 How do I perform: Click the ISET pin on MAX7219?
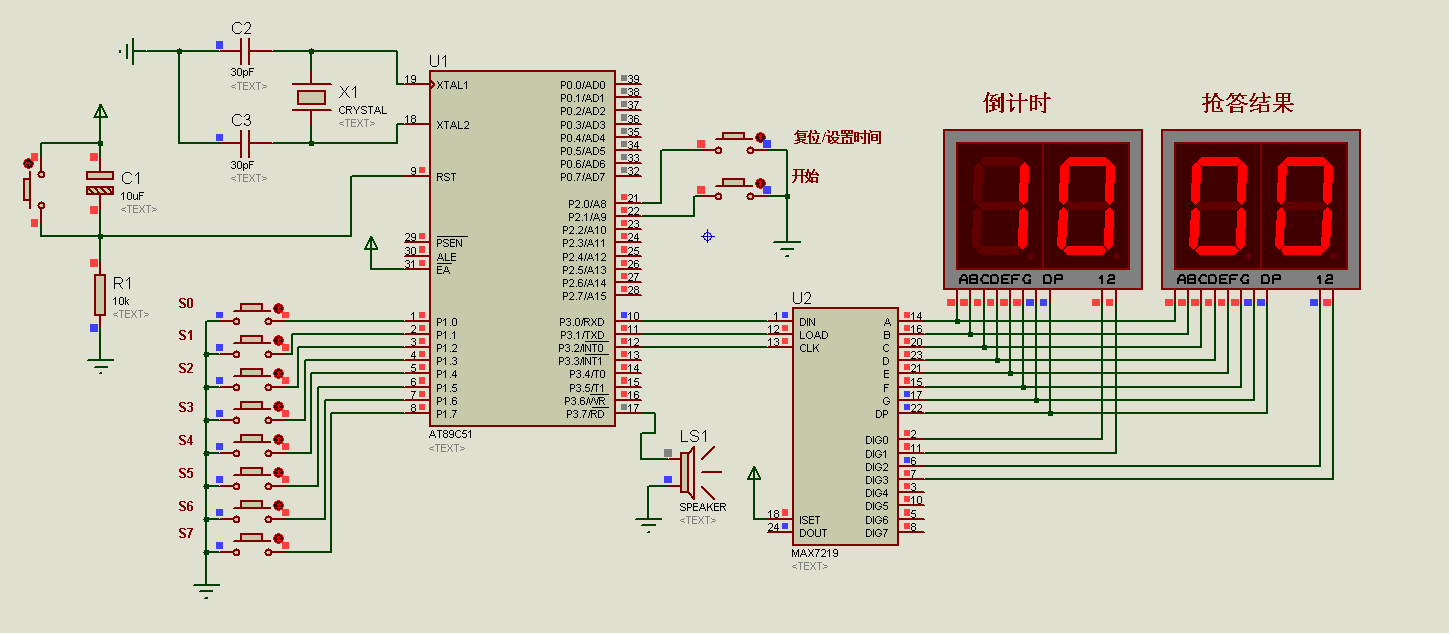coord(810,520)
